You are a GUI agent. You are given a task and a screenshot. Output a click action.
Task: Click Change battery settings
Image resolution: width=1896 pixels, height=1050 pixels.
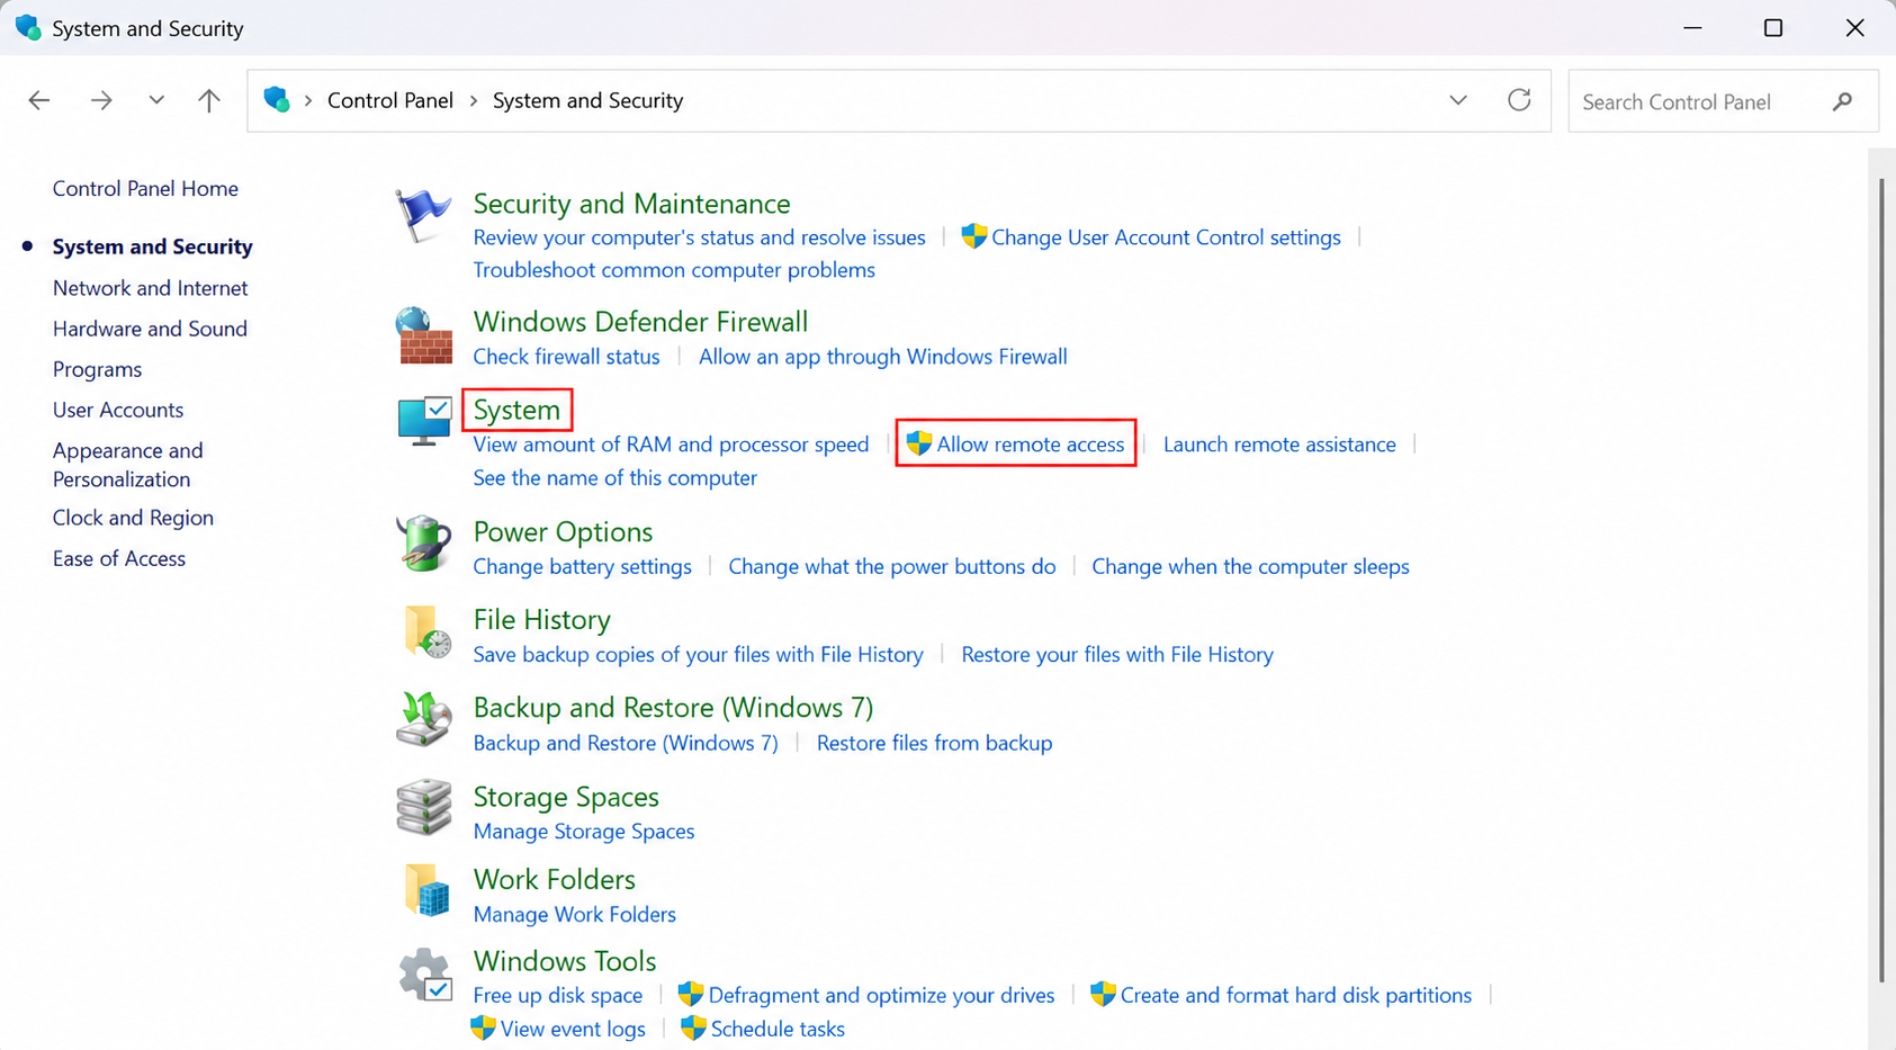point(582,566)
